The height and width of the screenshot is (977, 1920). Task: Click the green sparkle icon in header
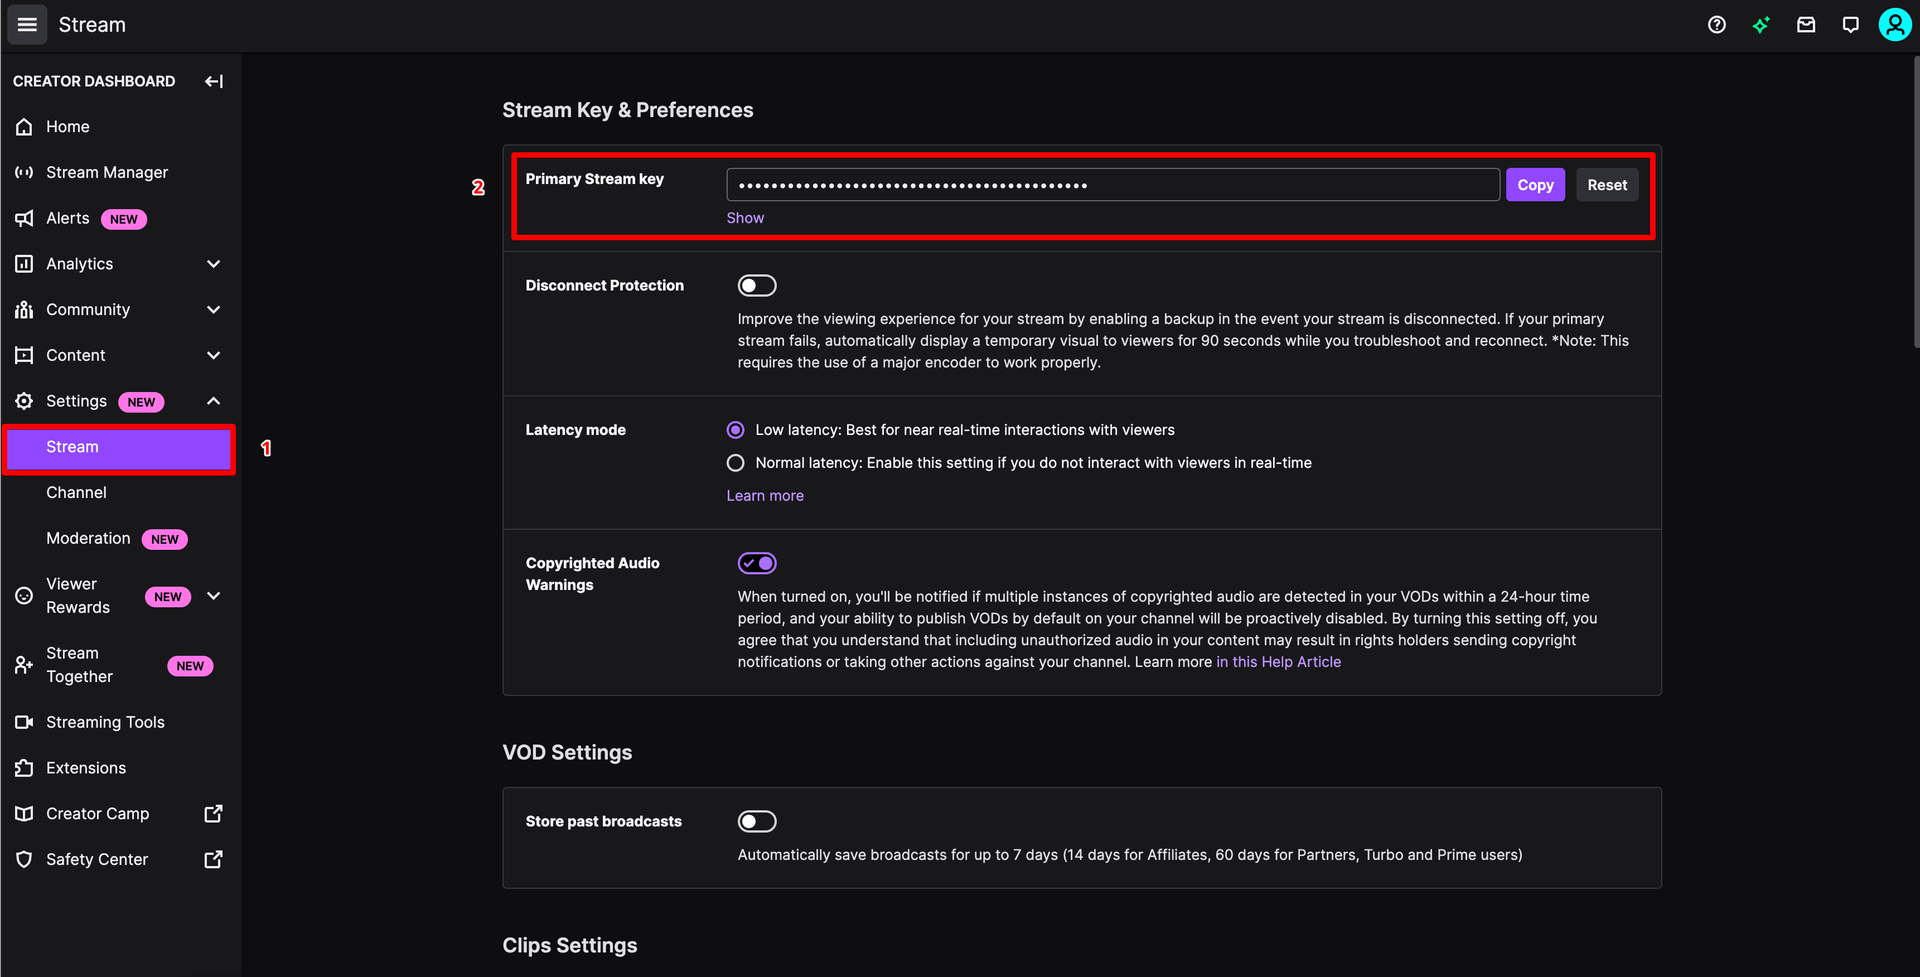coord(1761,25)
